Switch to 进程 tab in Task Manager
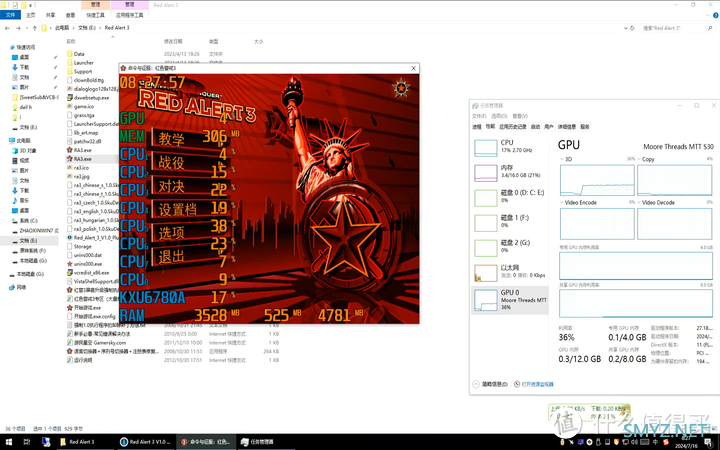 [477, 127]
